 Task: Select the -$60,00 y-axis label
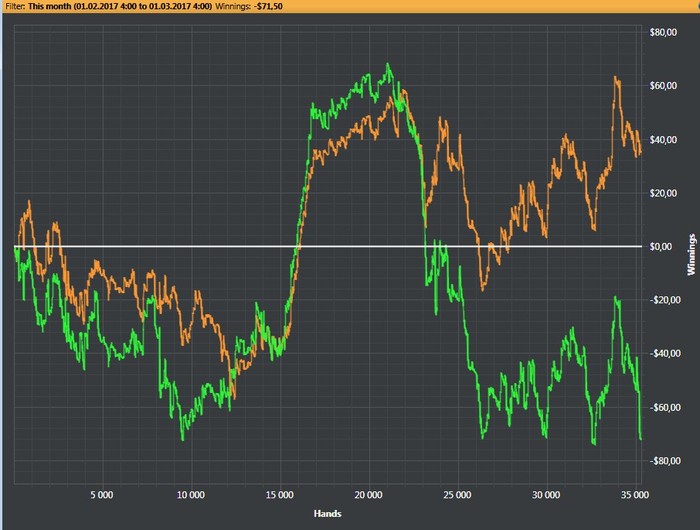[665, 407]
